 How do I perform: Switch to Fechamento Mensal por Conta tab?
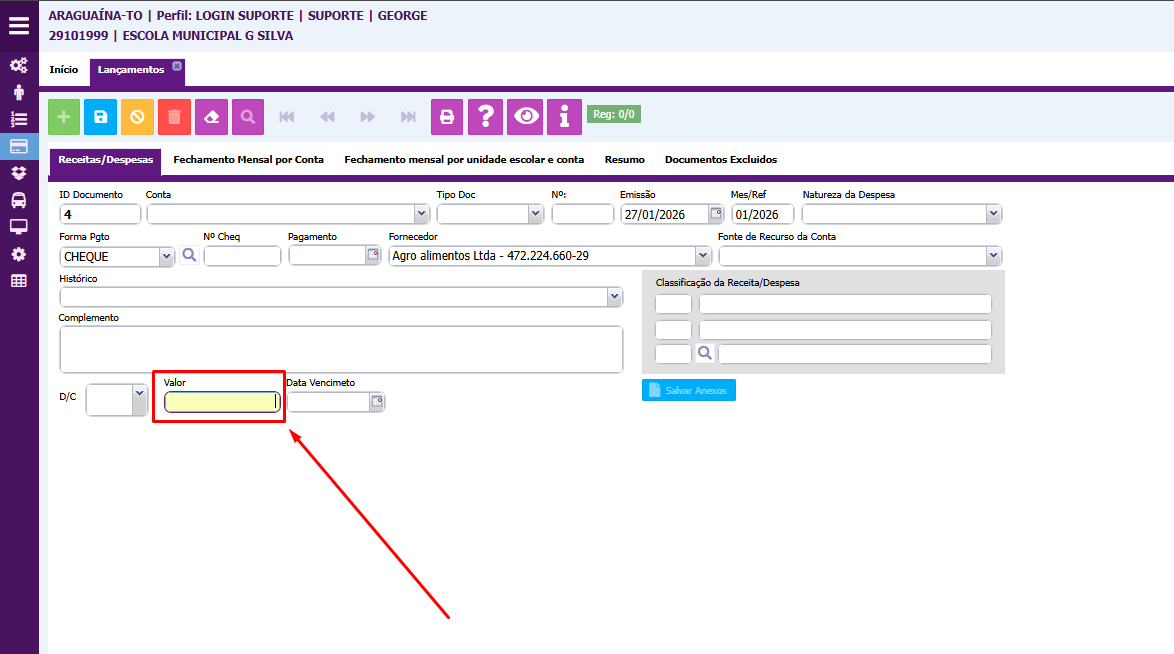pyautogui.click(x=248, y=160)
